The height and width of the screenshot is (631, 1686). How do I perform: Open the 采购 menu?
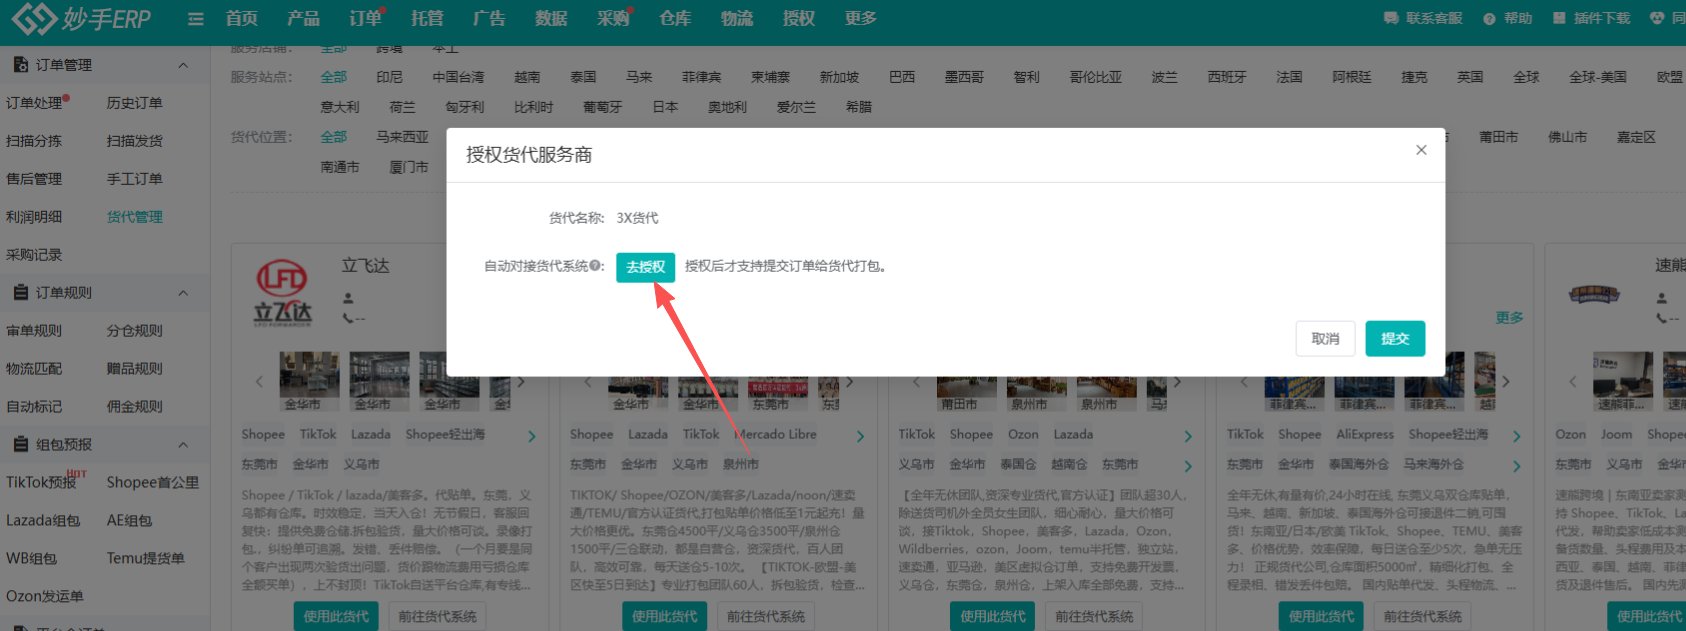[613, 18]
